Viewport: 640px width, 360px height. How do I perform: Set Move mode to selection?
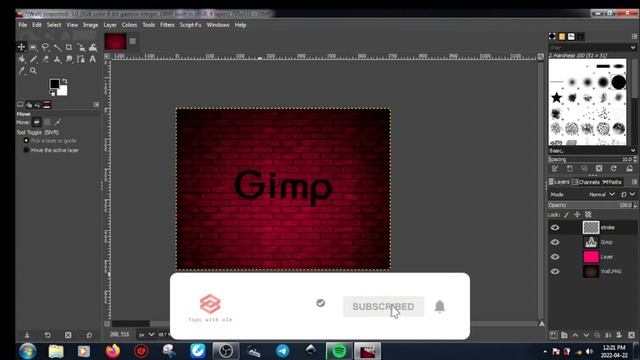(x=47, y=122)
